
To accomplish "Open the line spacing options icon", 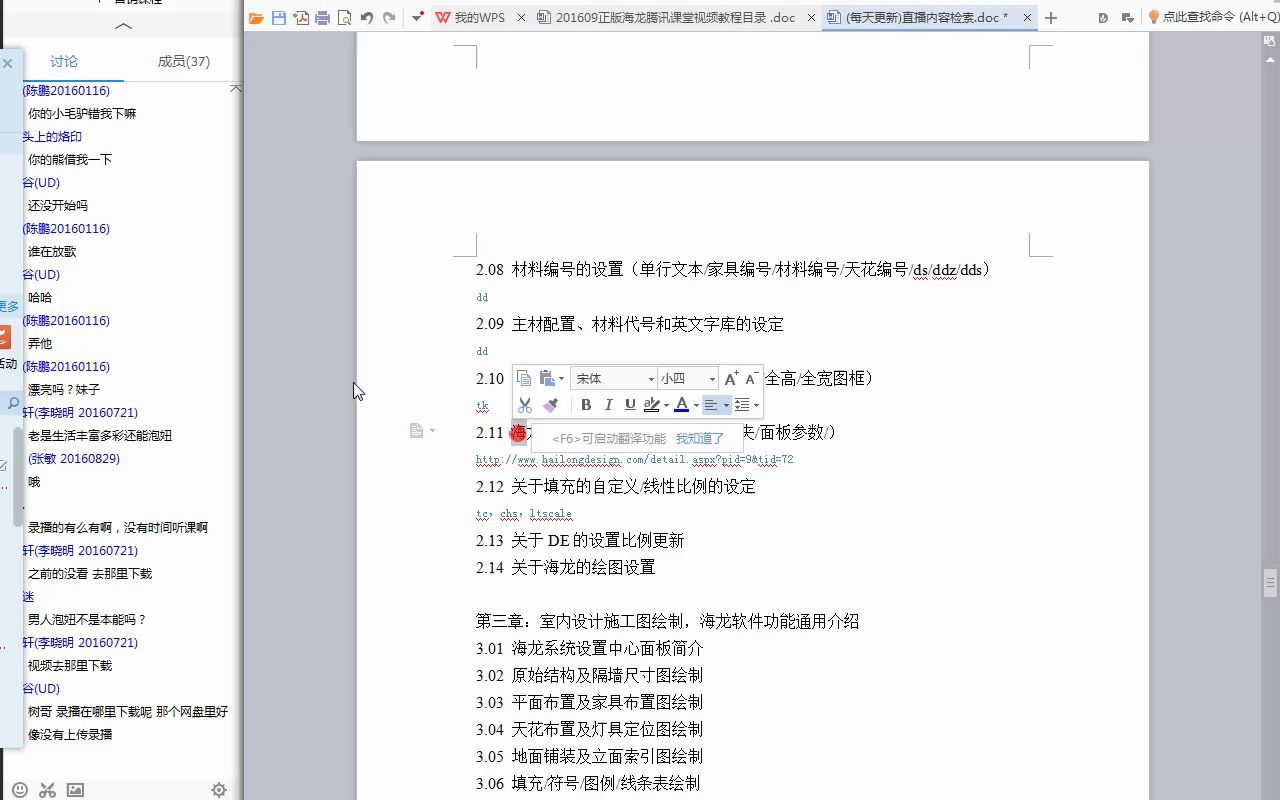I will pos(742,405).
